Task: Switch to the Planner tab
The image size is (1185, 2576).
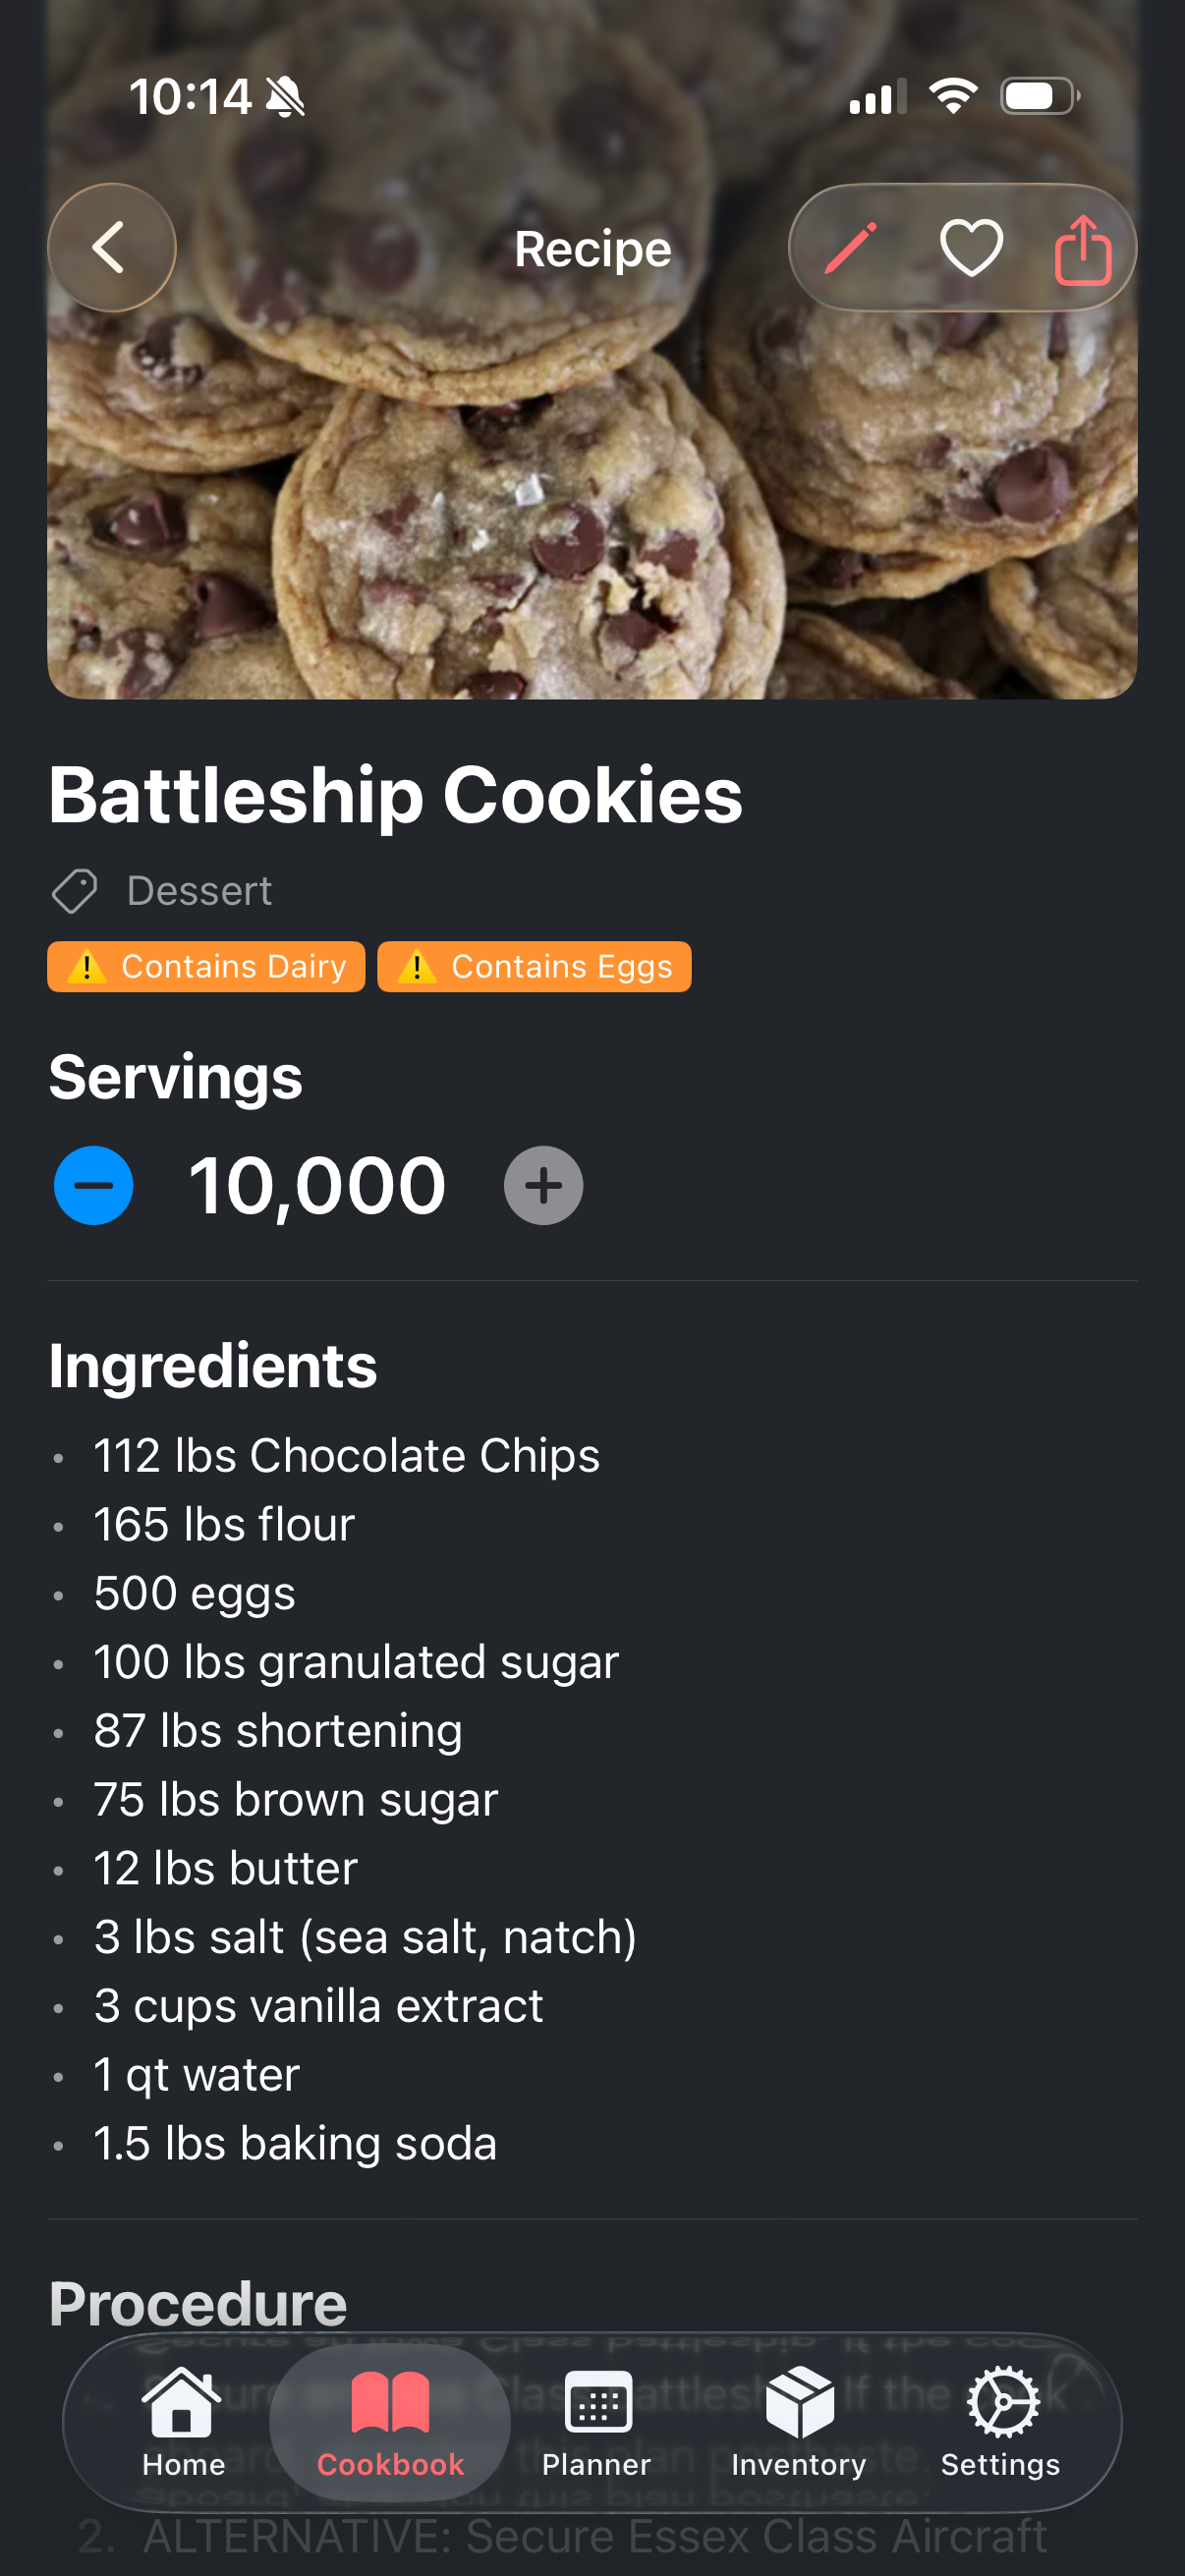Action: point(597,2422)
